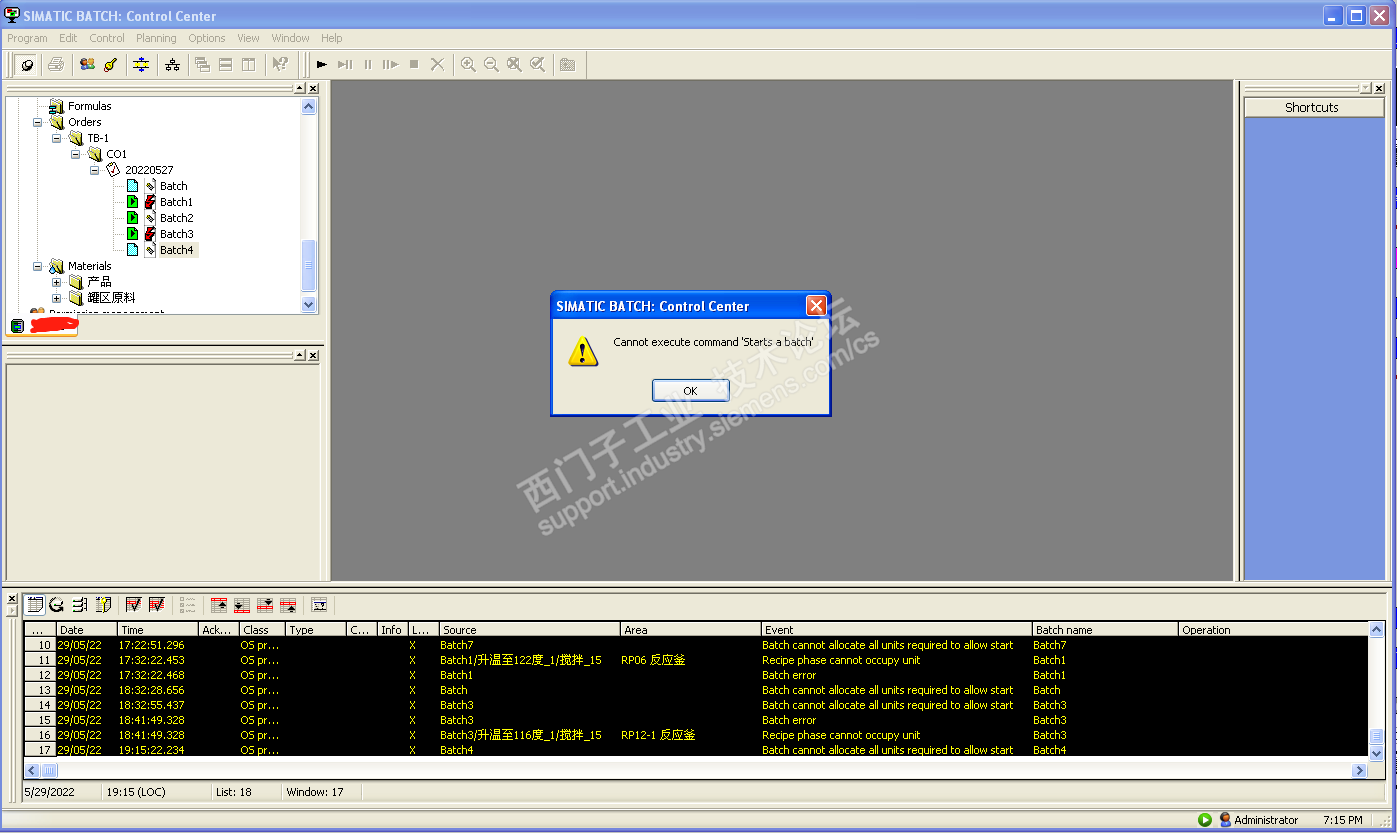1397x833 pixels.
Task: Open the Help menu
Action: 332,38
